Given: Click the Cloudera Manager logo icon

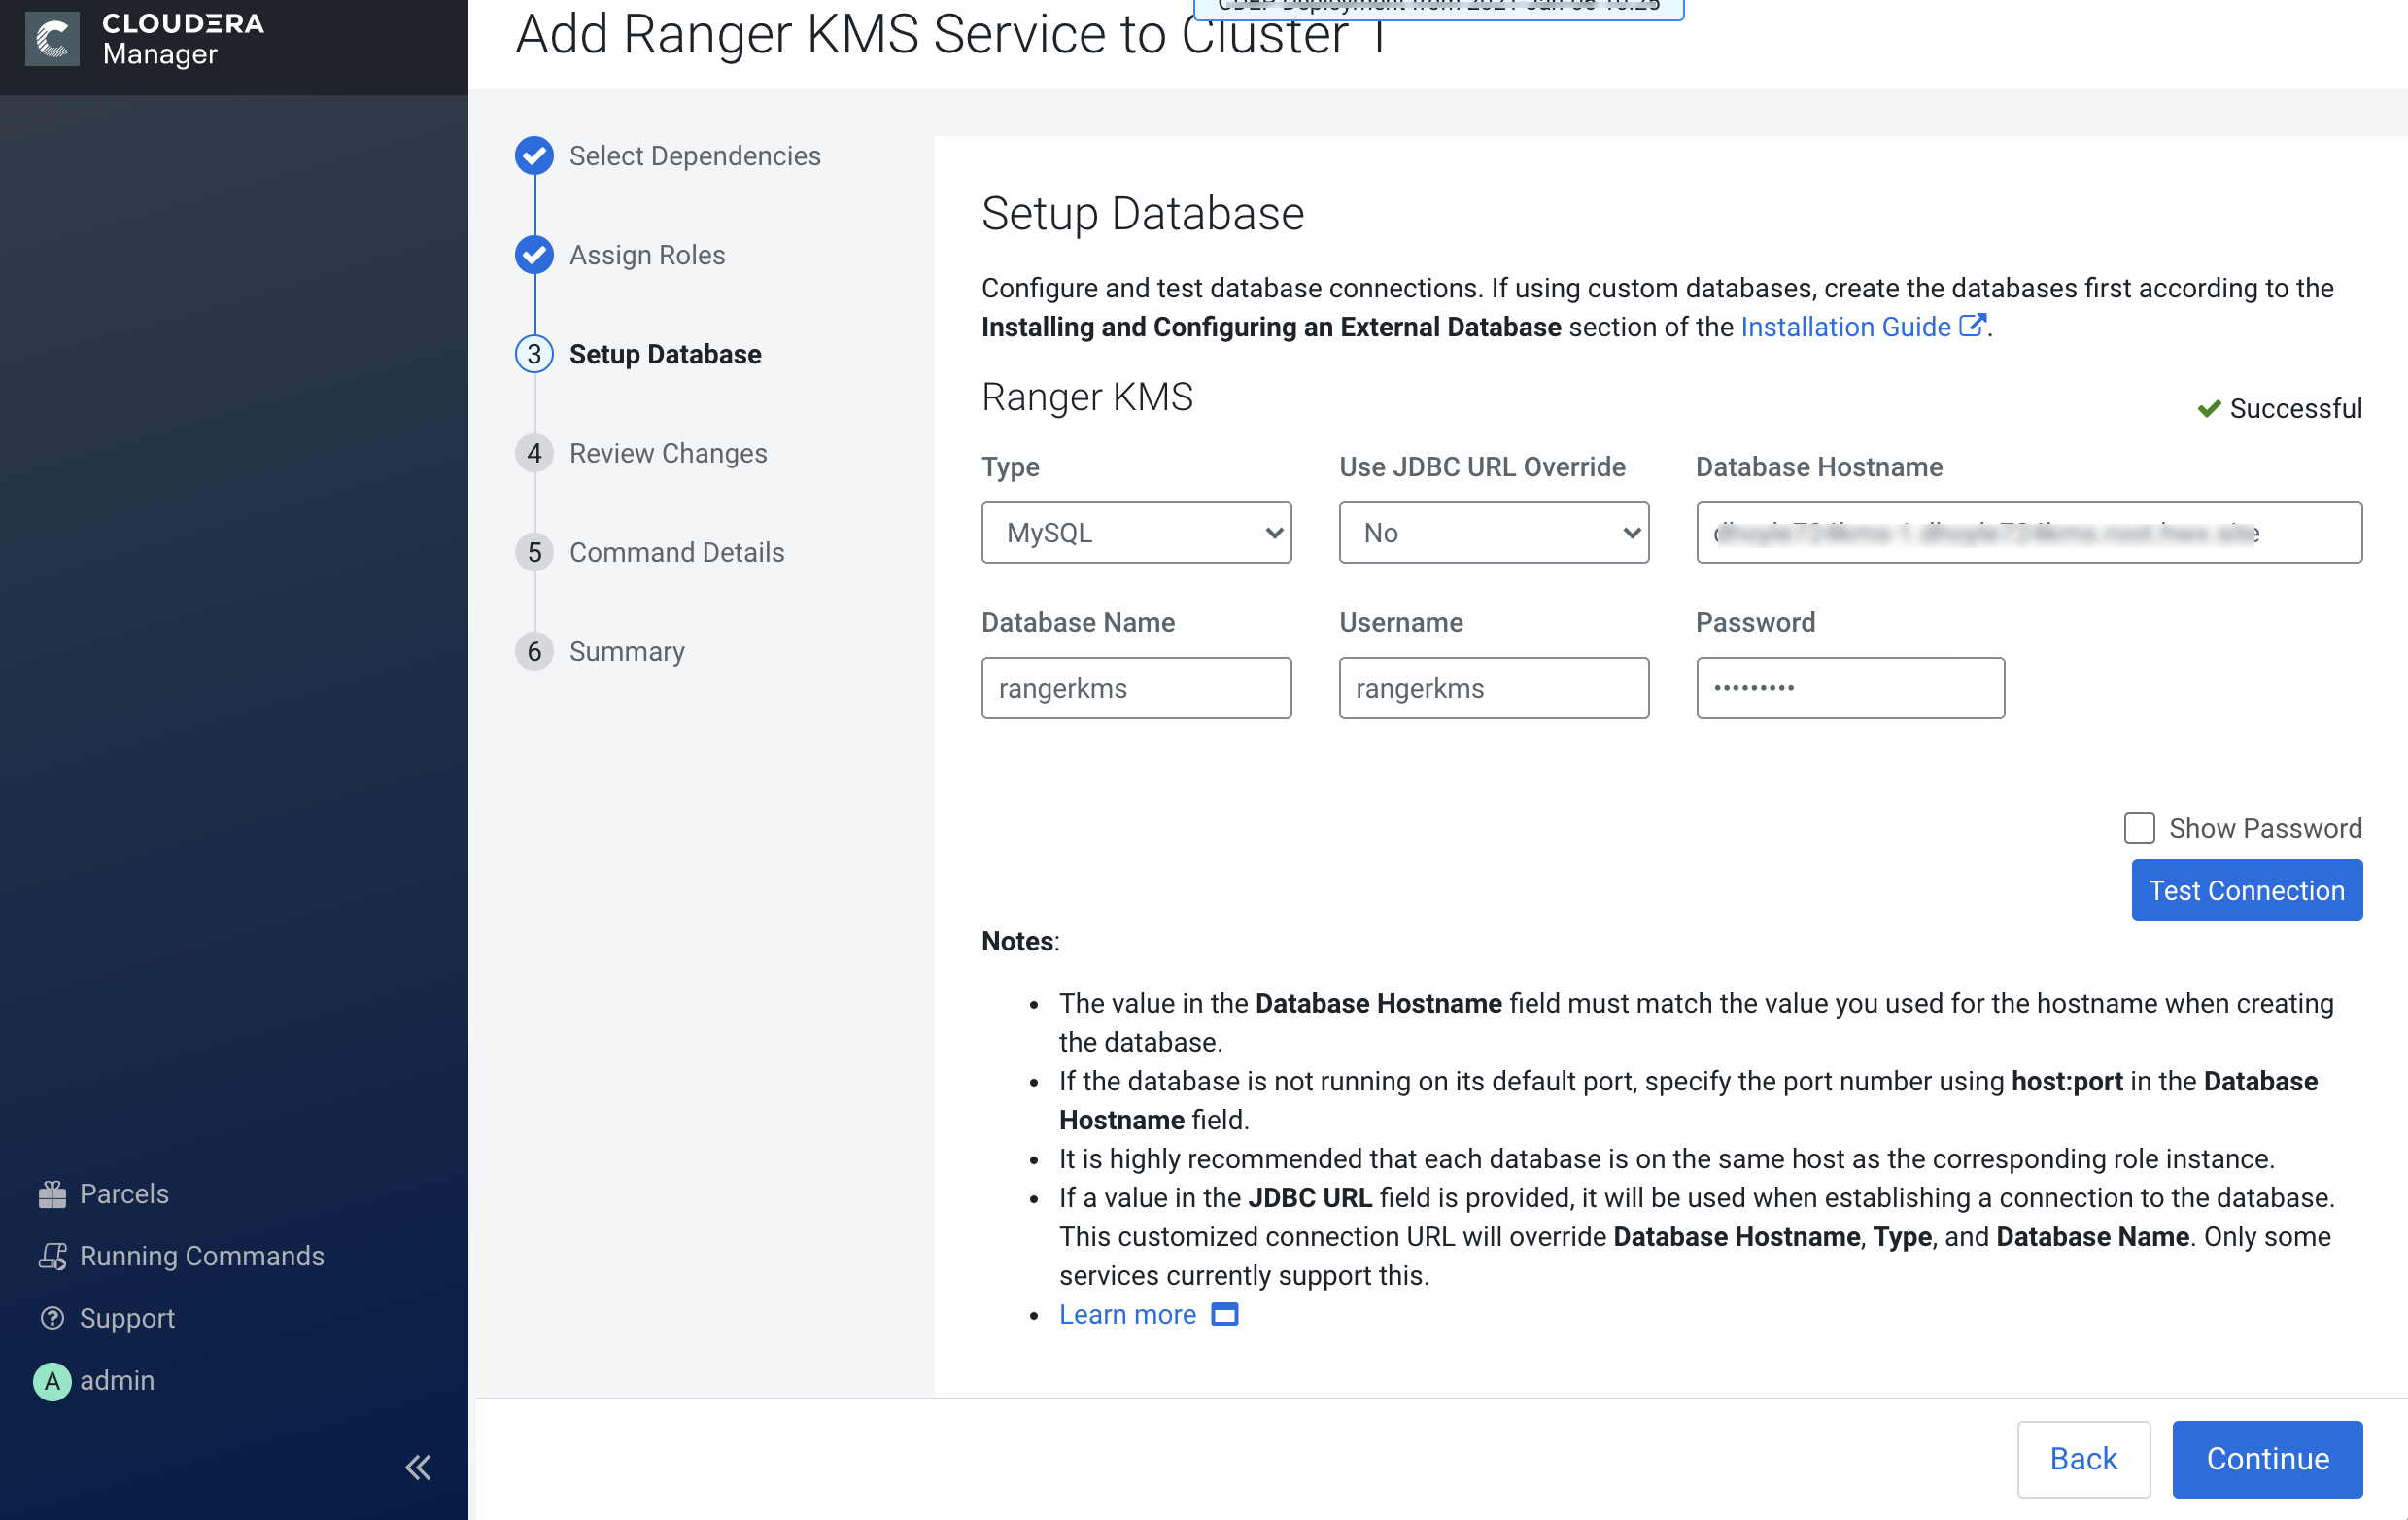Looking at the screenshot, I should [52, 39].
